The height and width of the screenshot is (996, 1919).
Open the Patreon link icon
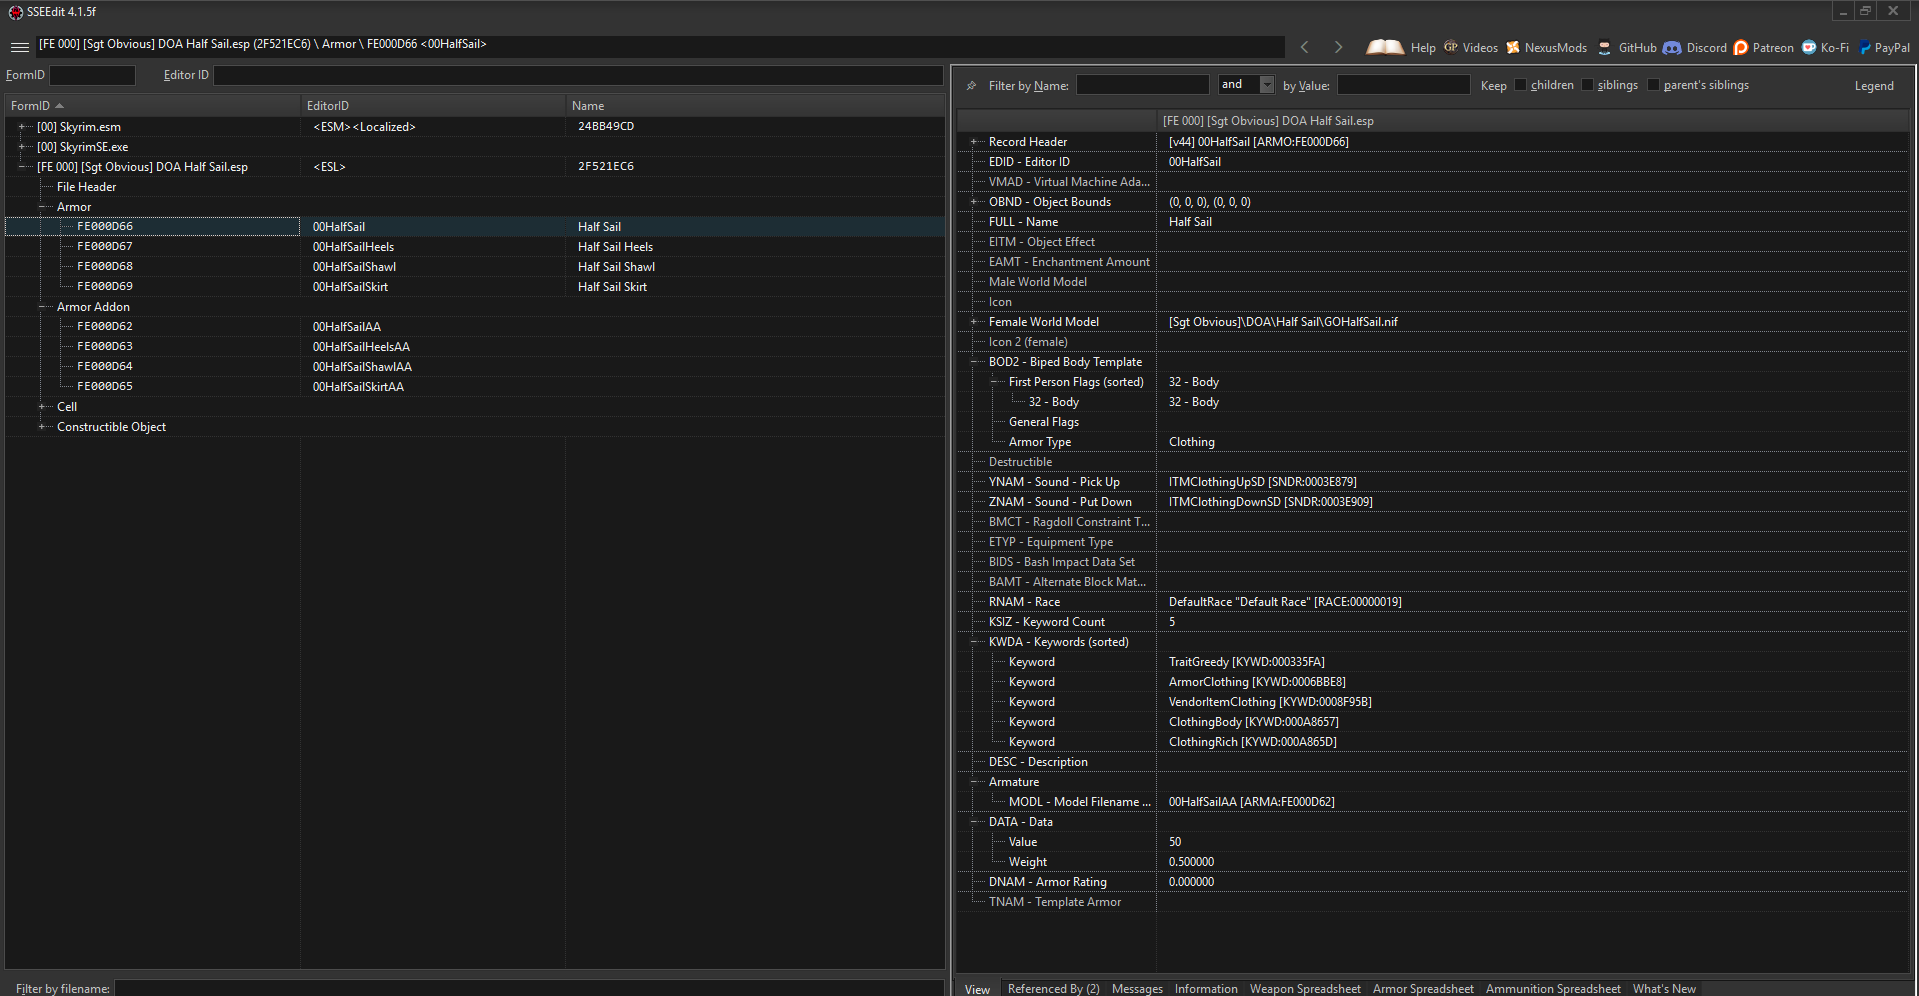point(1741,47)
